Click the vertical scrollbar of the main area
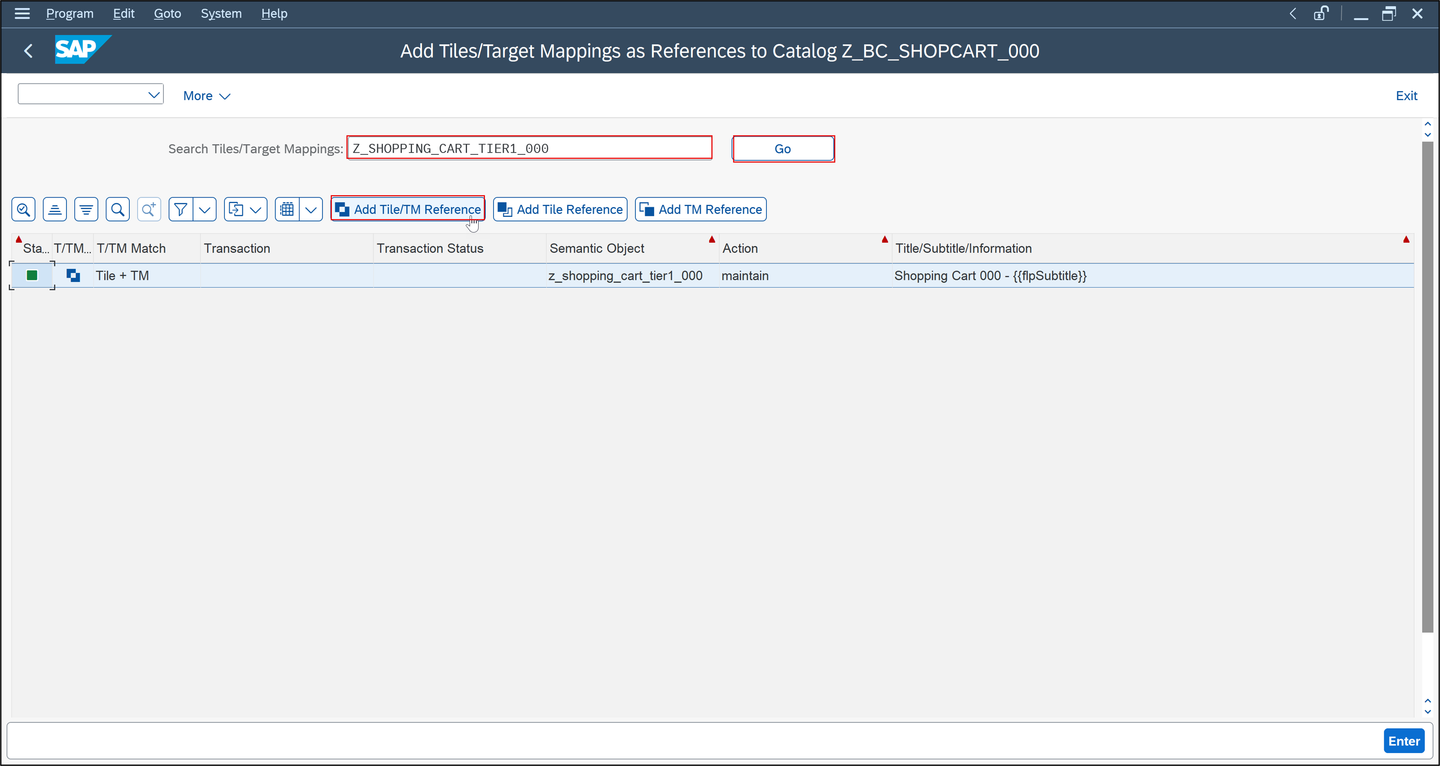1440x766 pixels. pos(1427,386)
